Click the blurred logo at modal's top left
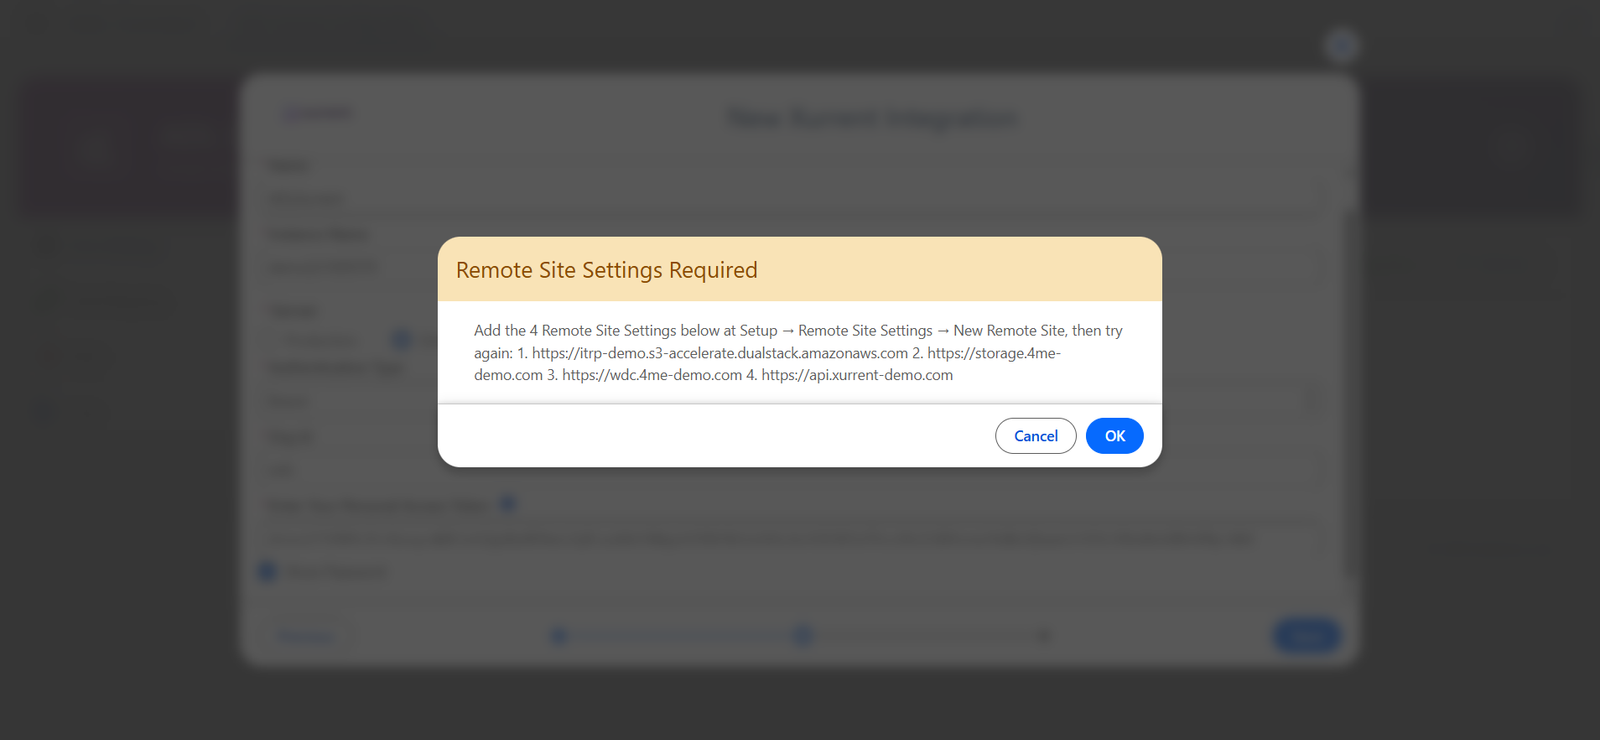Image resolution: width=1600 pixels, height=740 pixels. click(317, 113)
